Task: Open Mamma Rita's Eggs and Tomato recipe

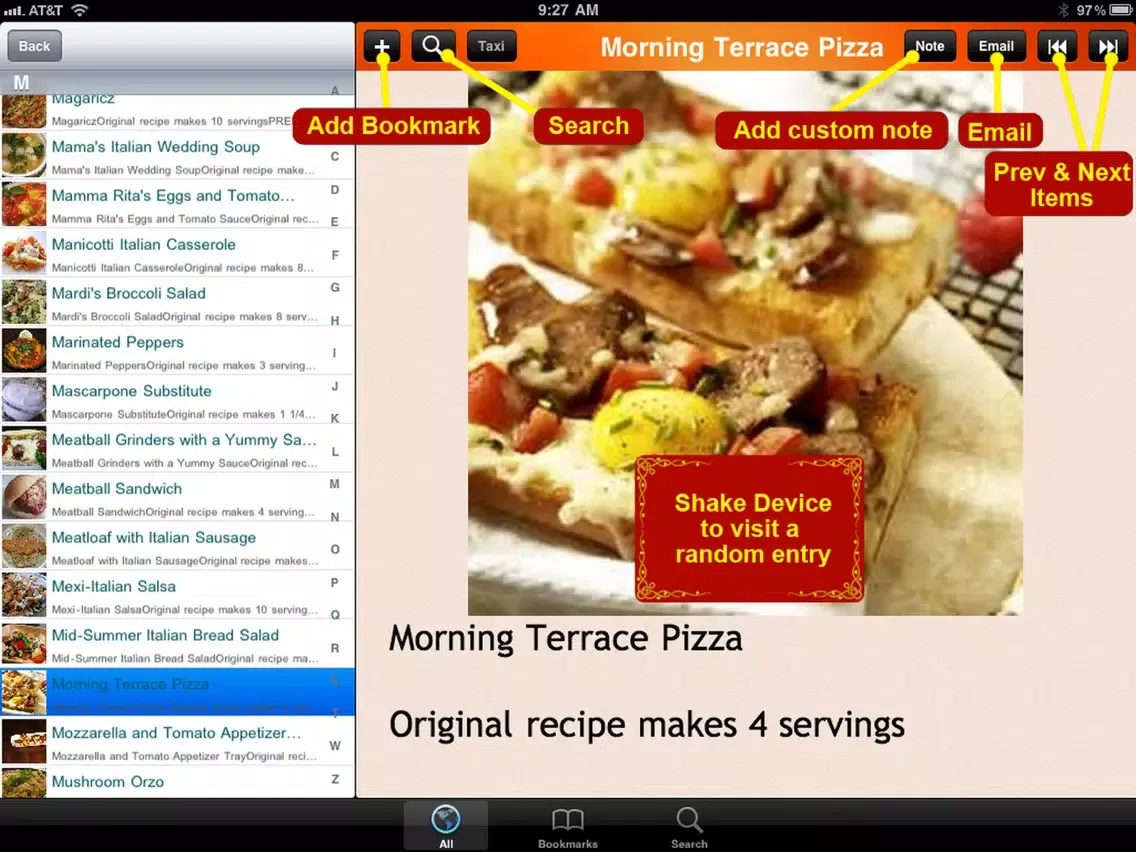Action: pos(178,205)
